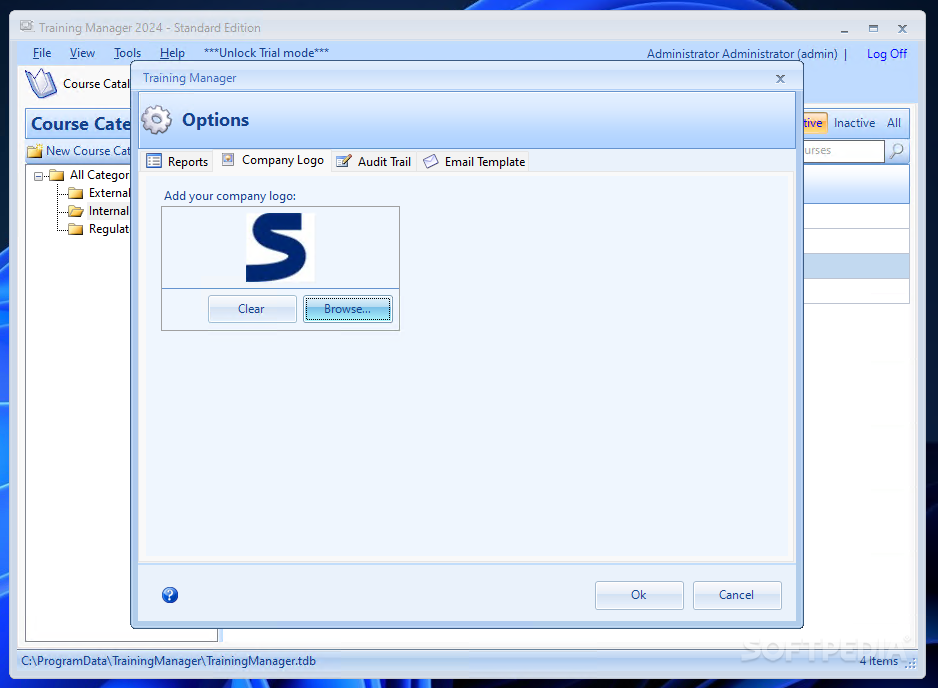Click the database path in status bar
938x688 pixels.
[x=169, y=660]
